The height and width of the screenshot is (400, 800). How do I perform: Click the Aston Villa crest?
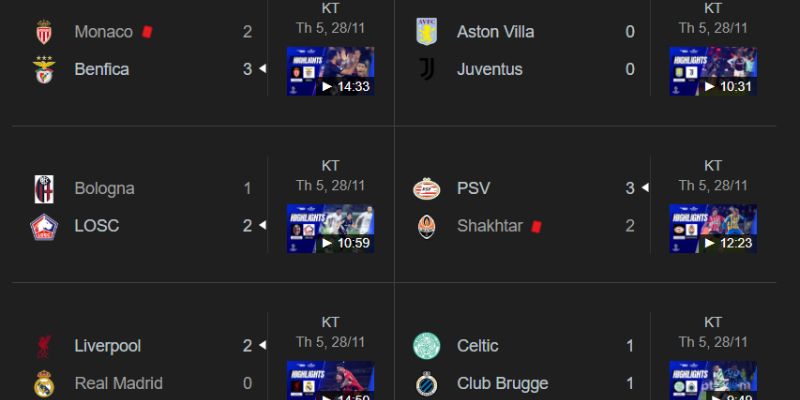(x=427, y=32)
